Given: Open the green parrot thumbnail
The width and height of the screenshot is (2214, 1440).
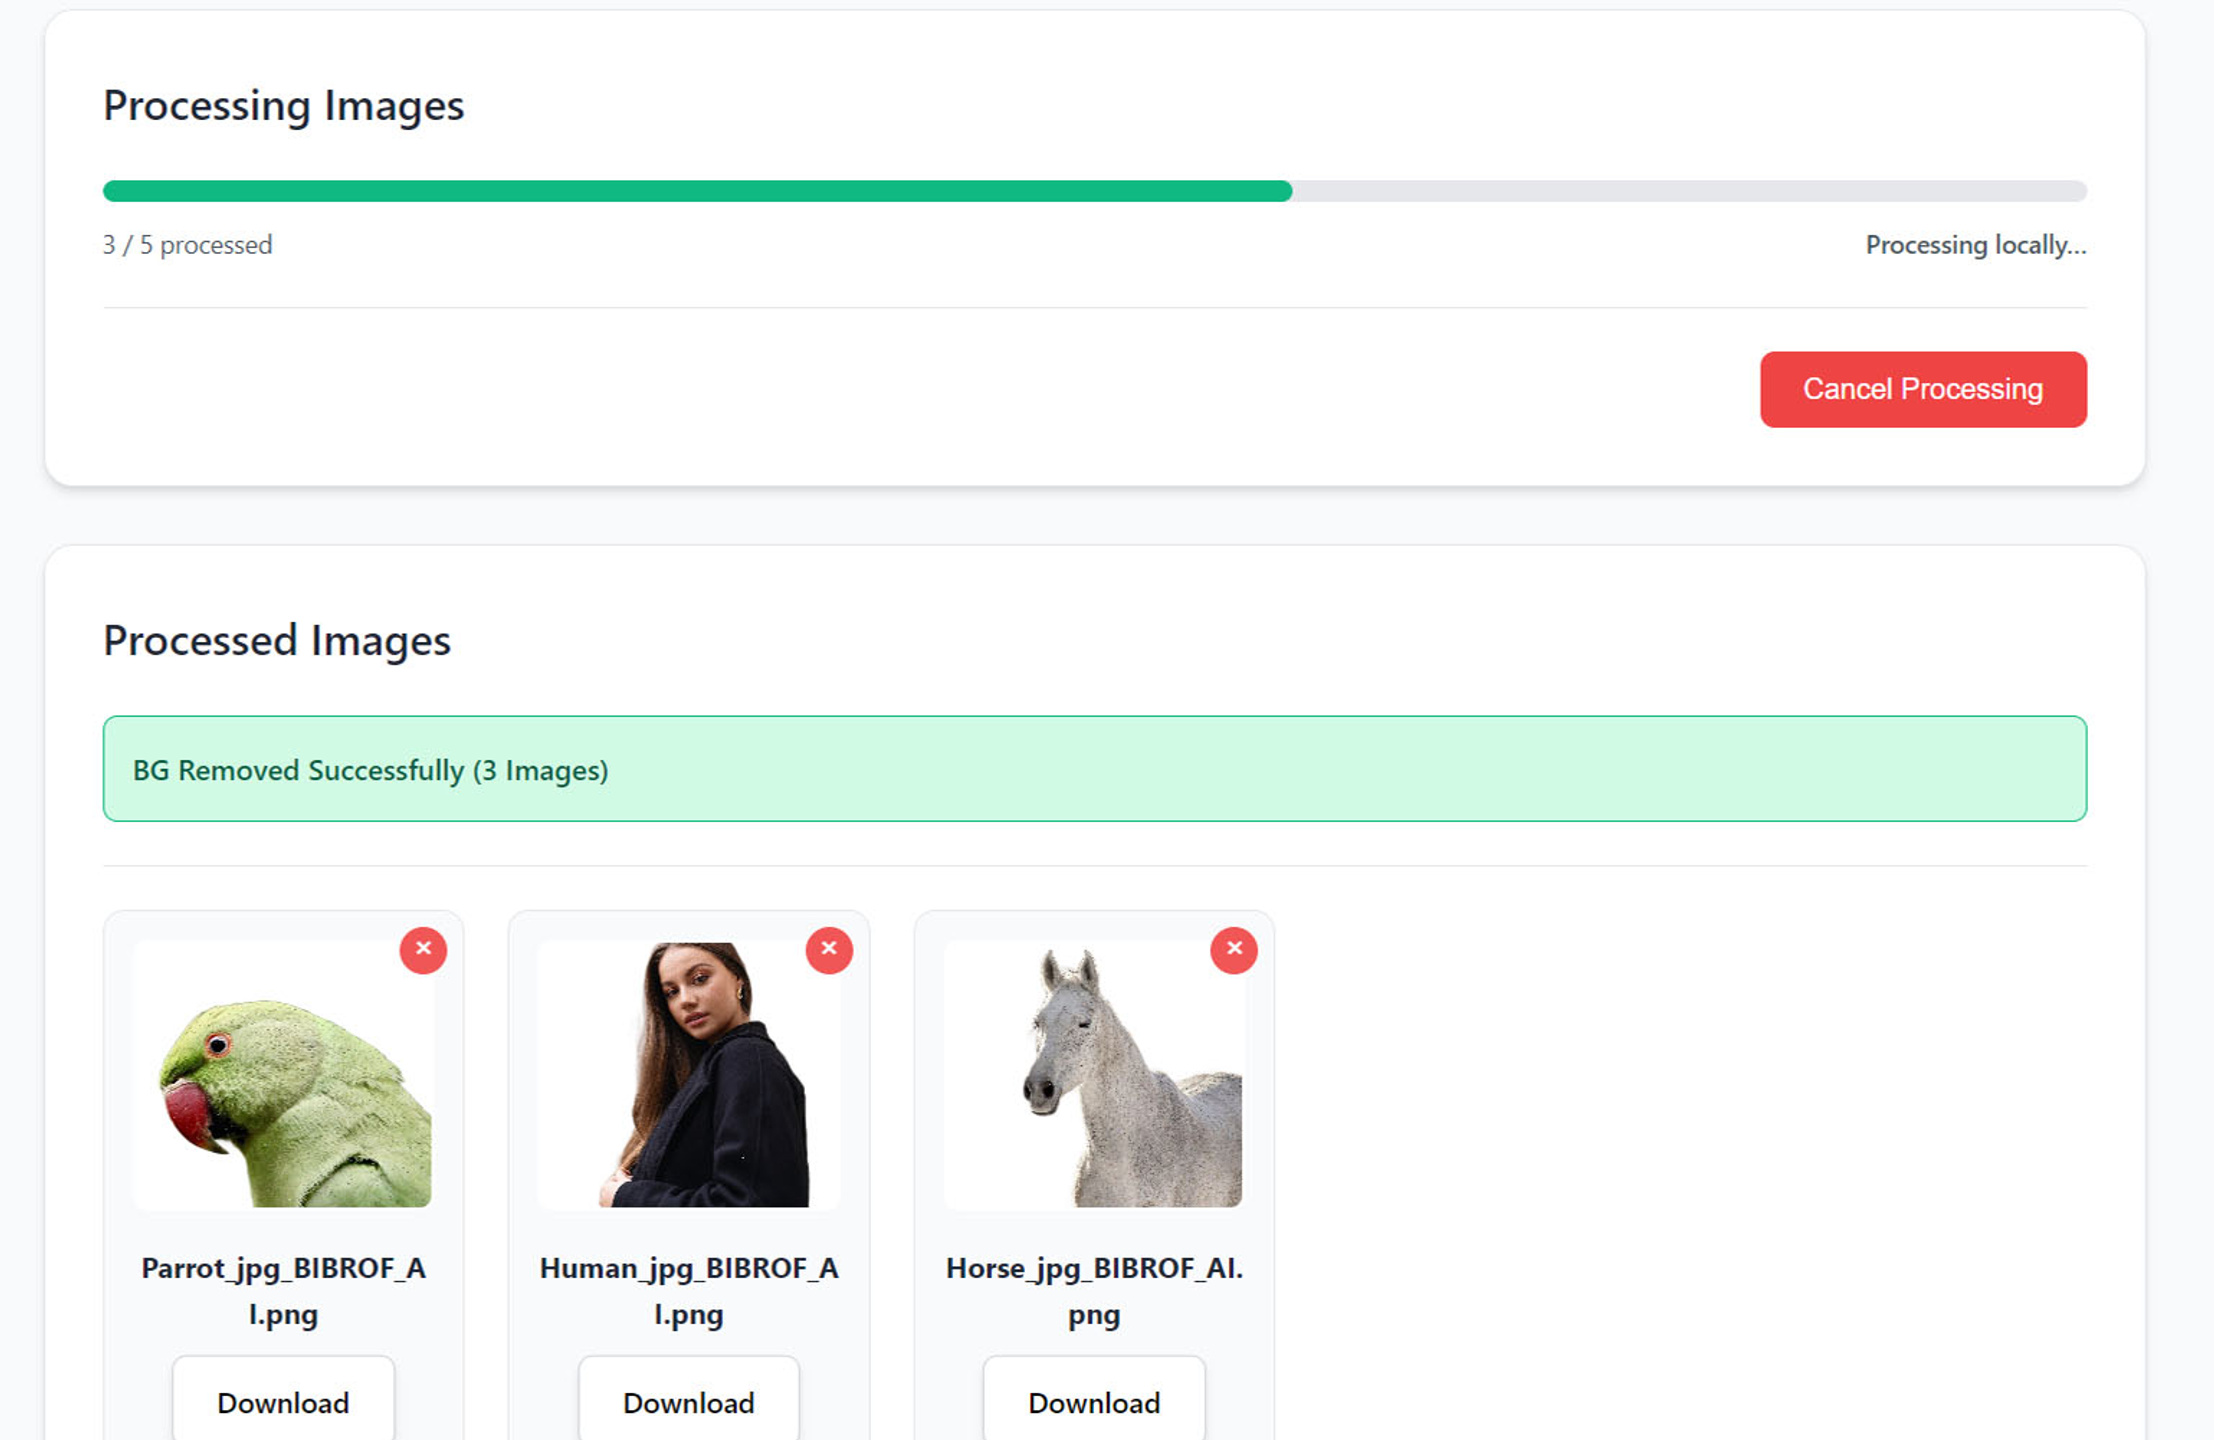Looking at the screenshot, I should (x=283, y=1075).
